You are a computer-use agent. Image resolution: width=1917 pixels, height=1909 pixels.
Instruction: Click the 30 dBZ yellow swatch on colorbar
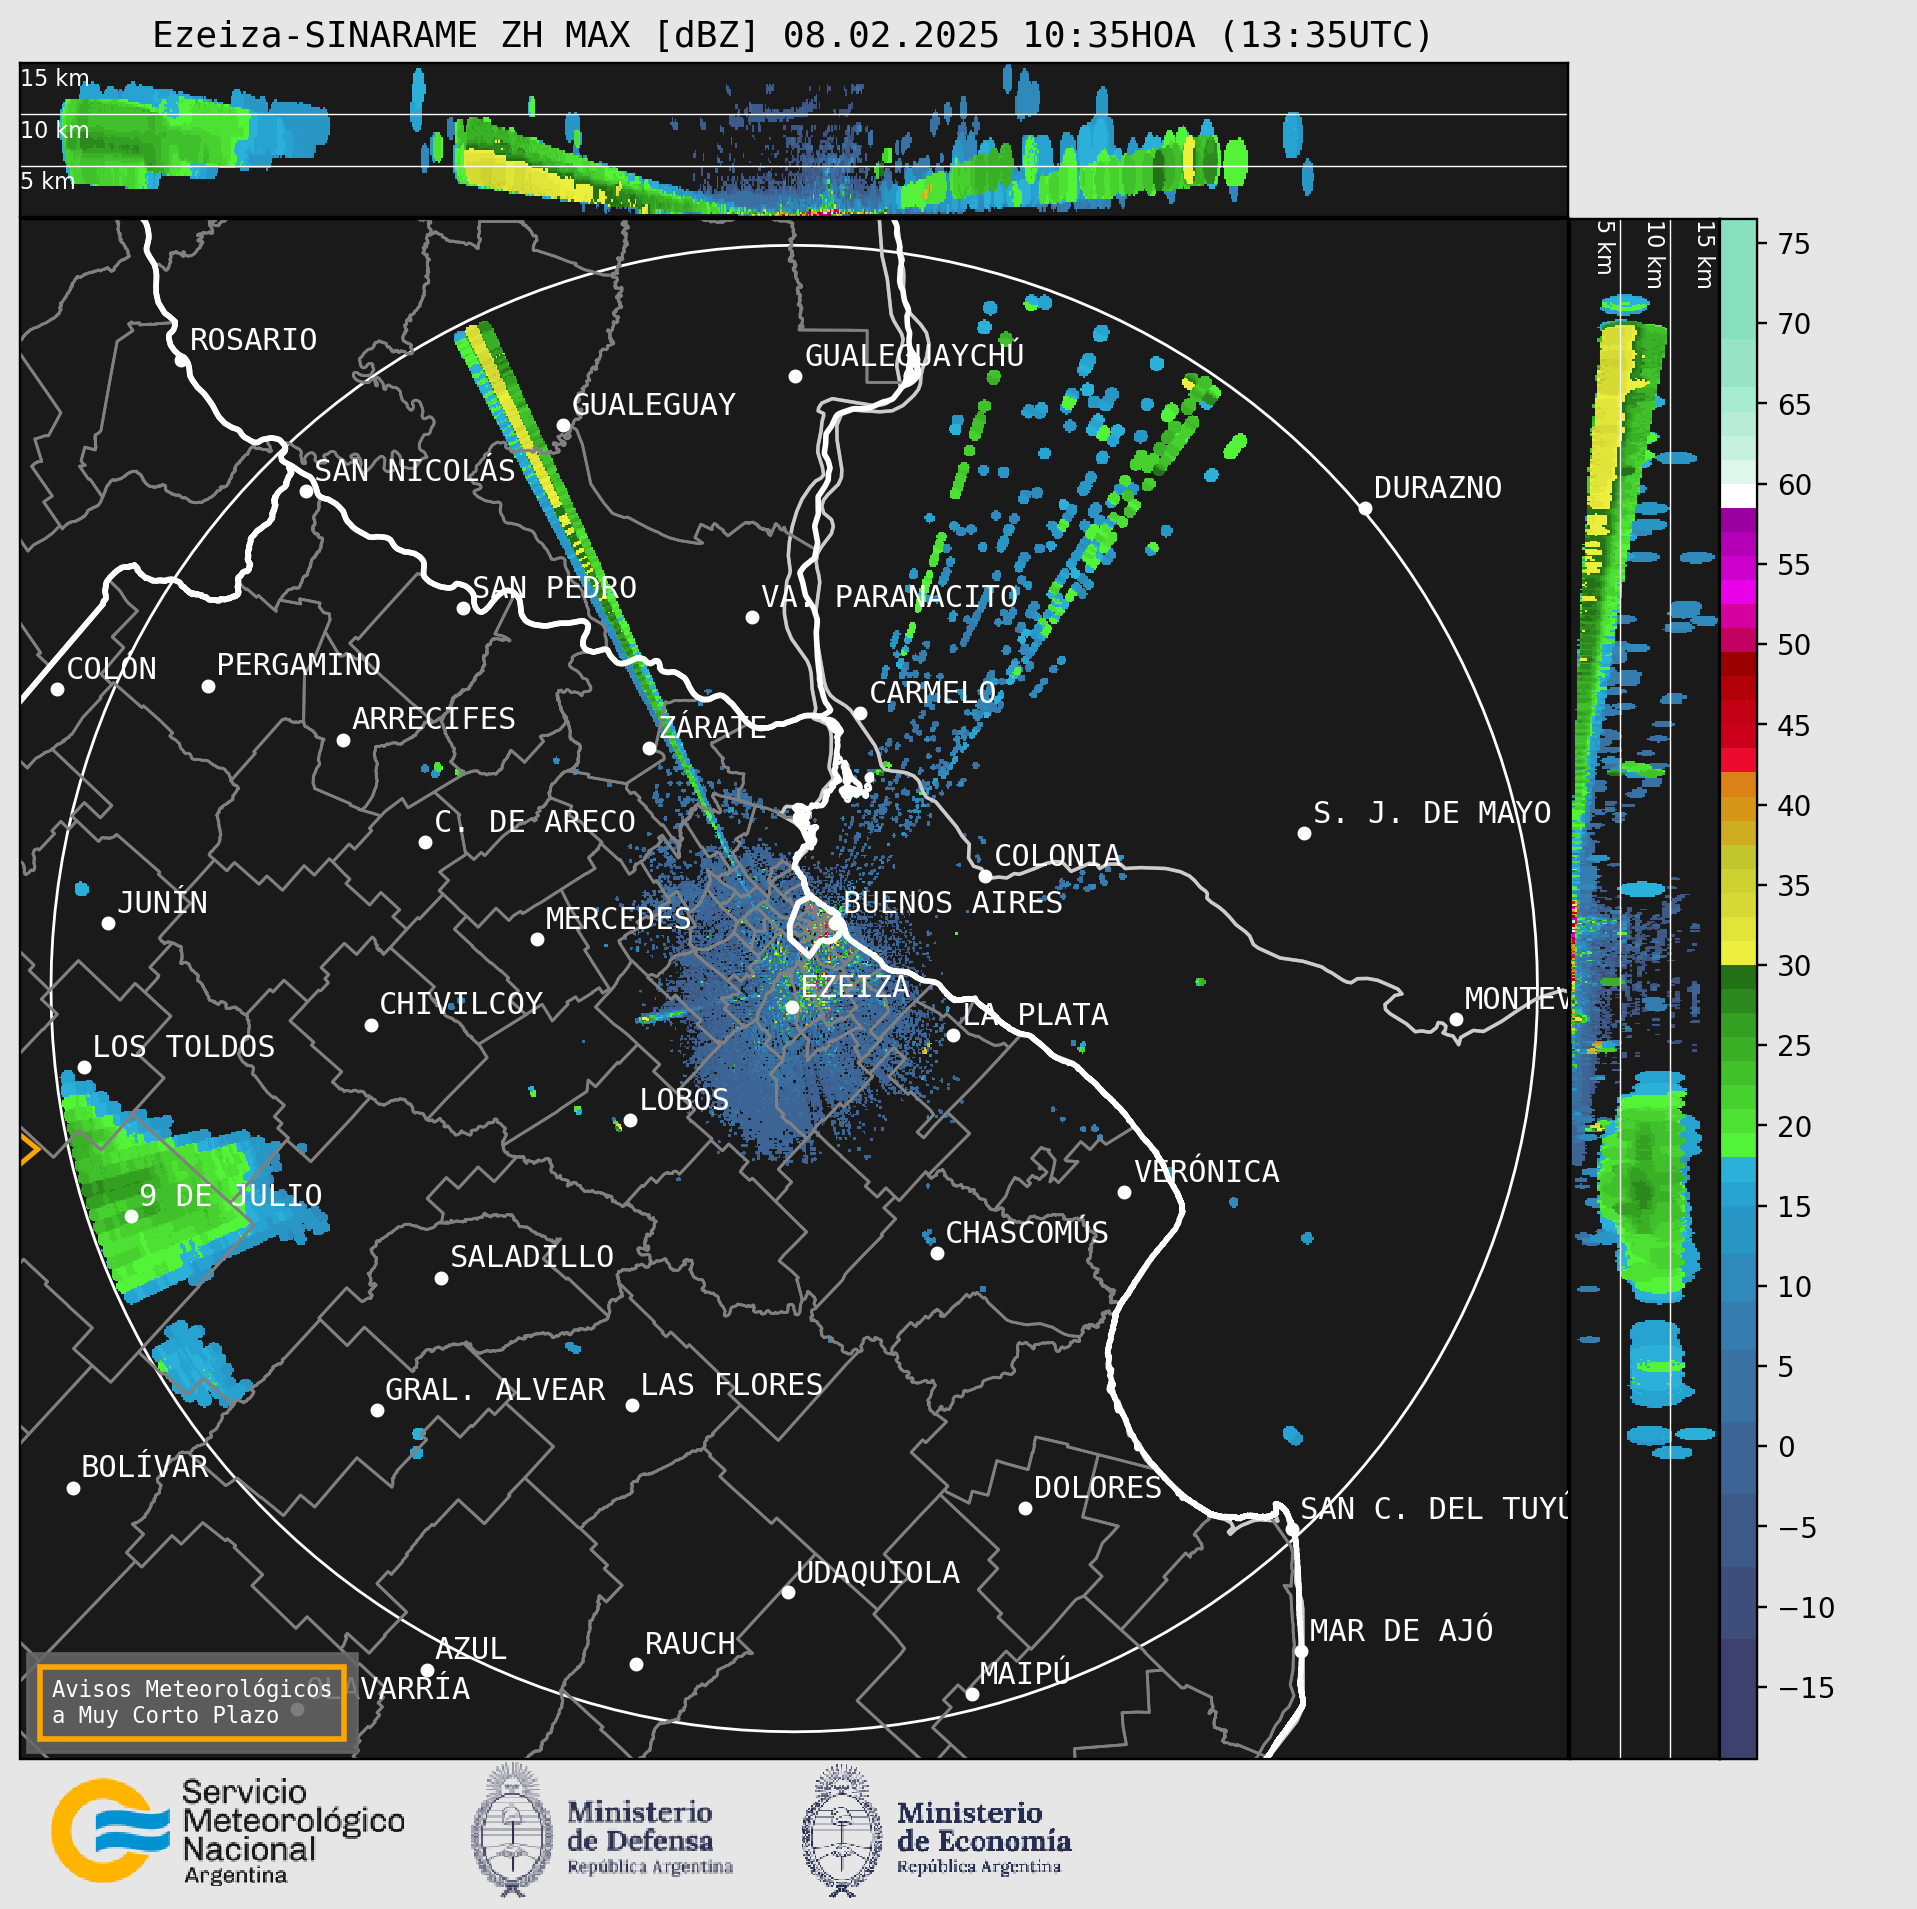pos(1738,953)
